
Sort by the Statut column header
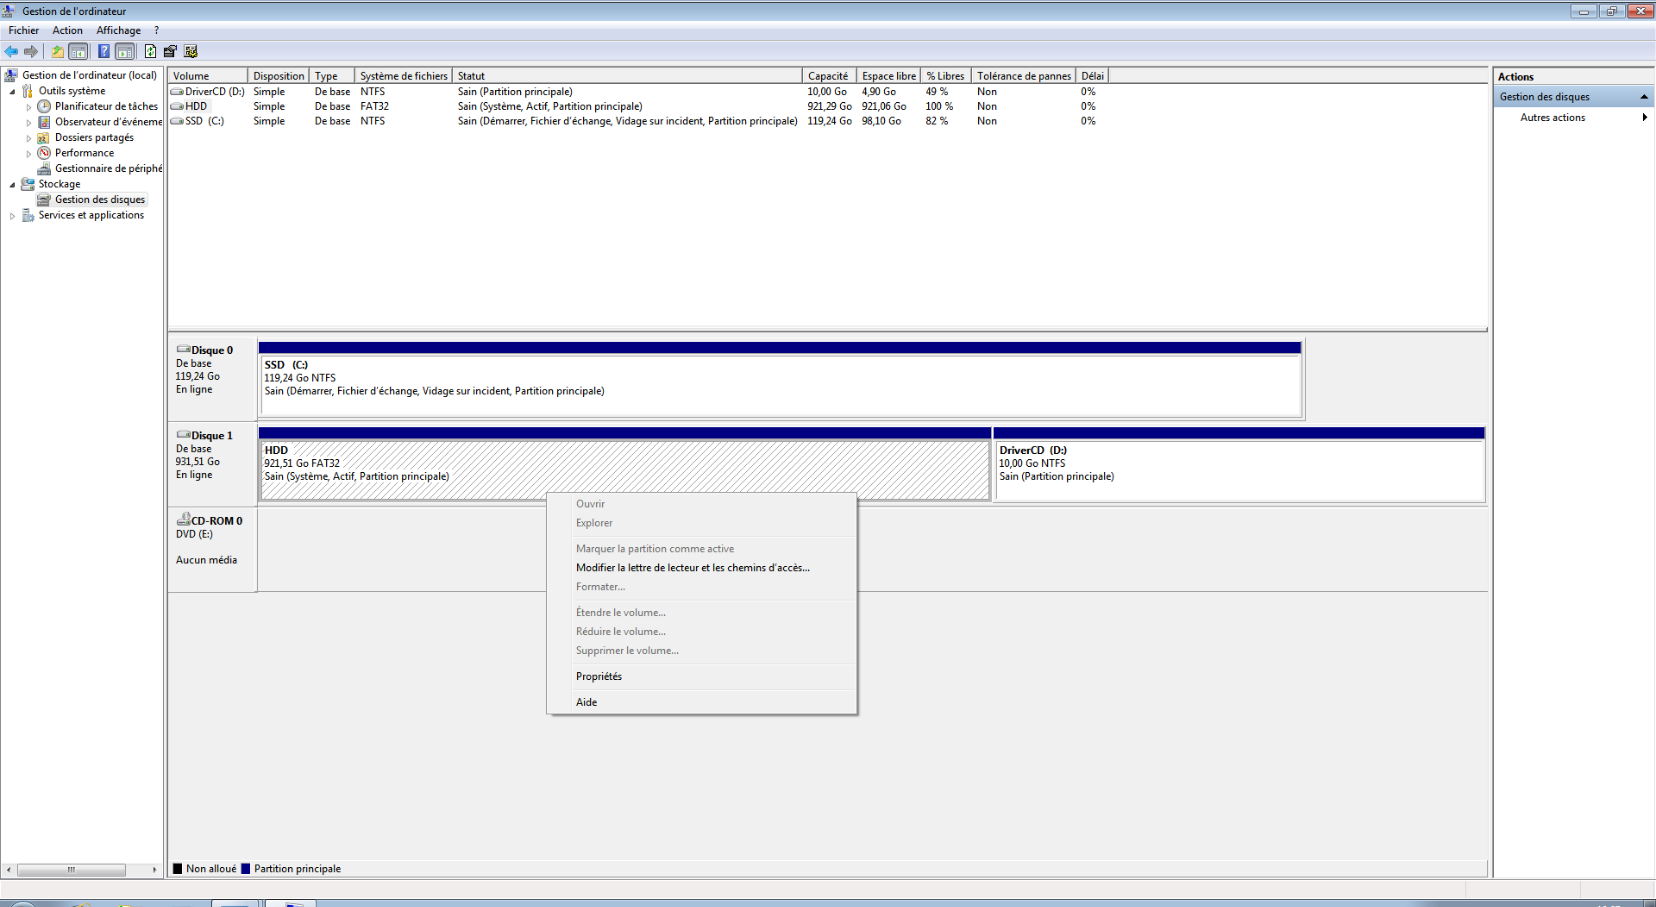coord(627,76)
